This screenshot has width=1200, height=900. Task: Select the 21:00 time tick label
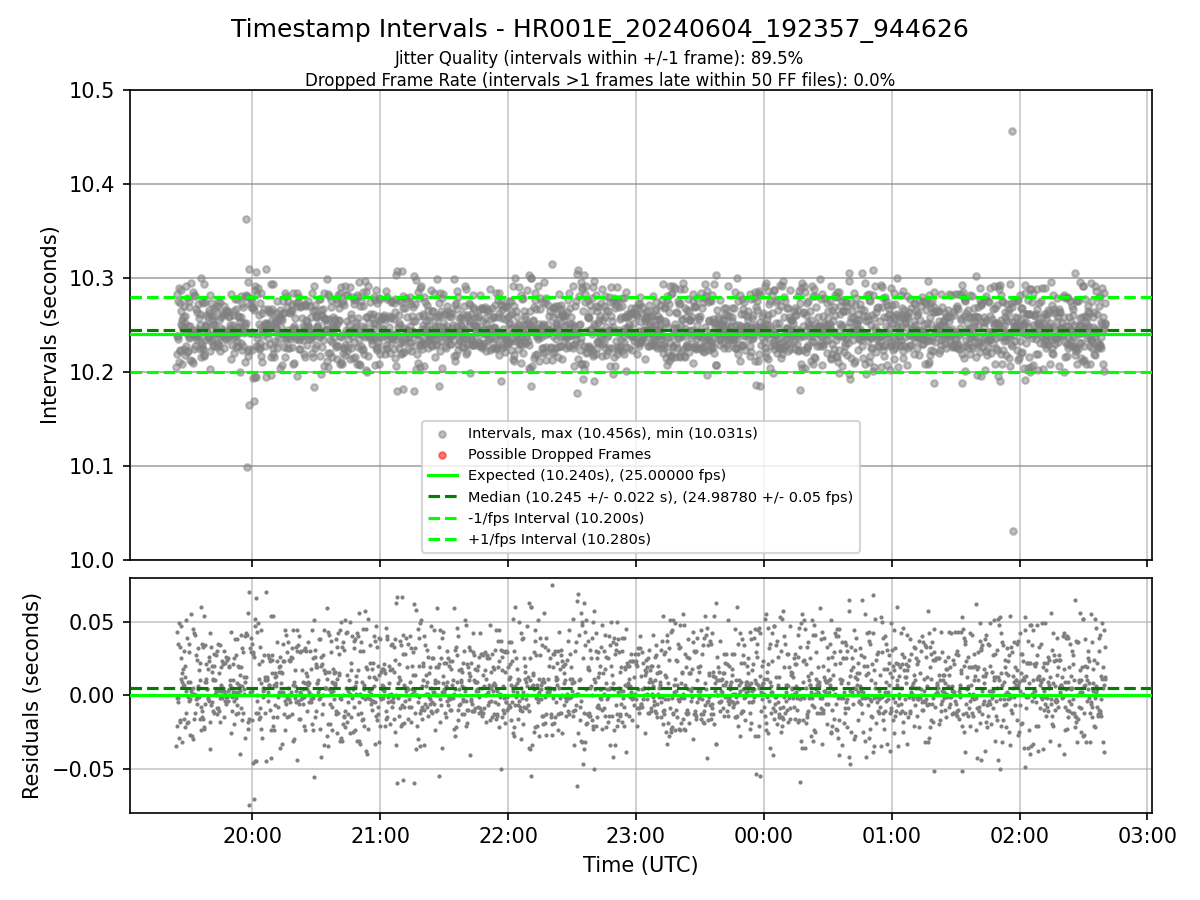tap(379, 836)
